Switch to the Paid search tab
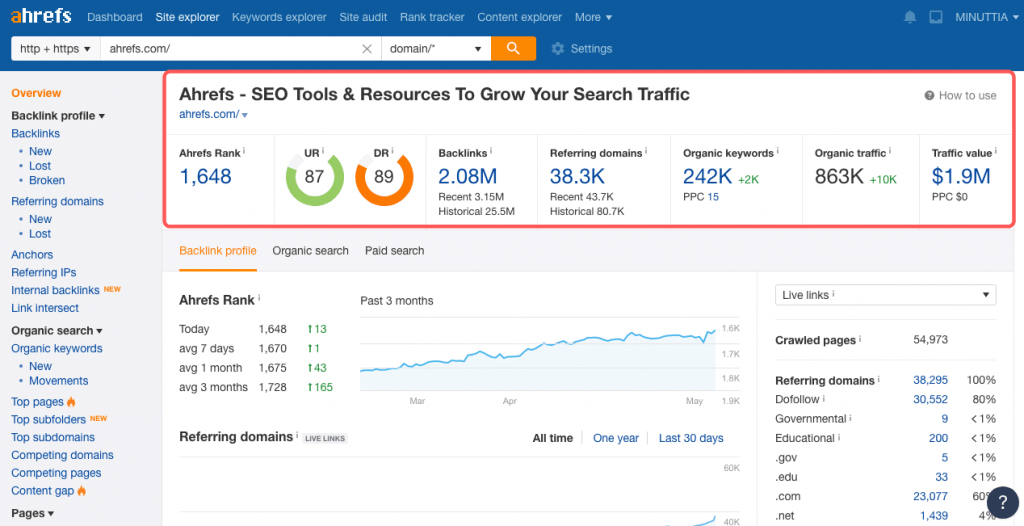 click(x=394, y=251)
